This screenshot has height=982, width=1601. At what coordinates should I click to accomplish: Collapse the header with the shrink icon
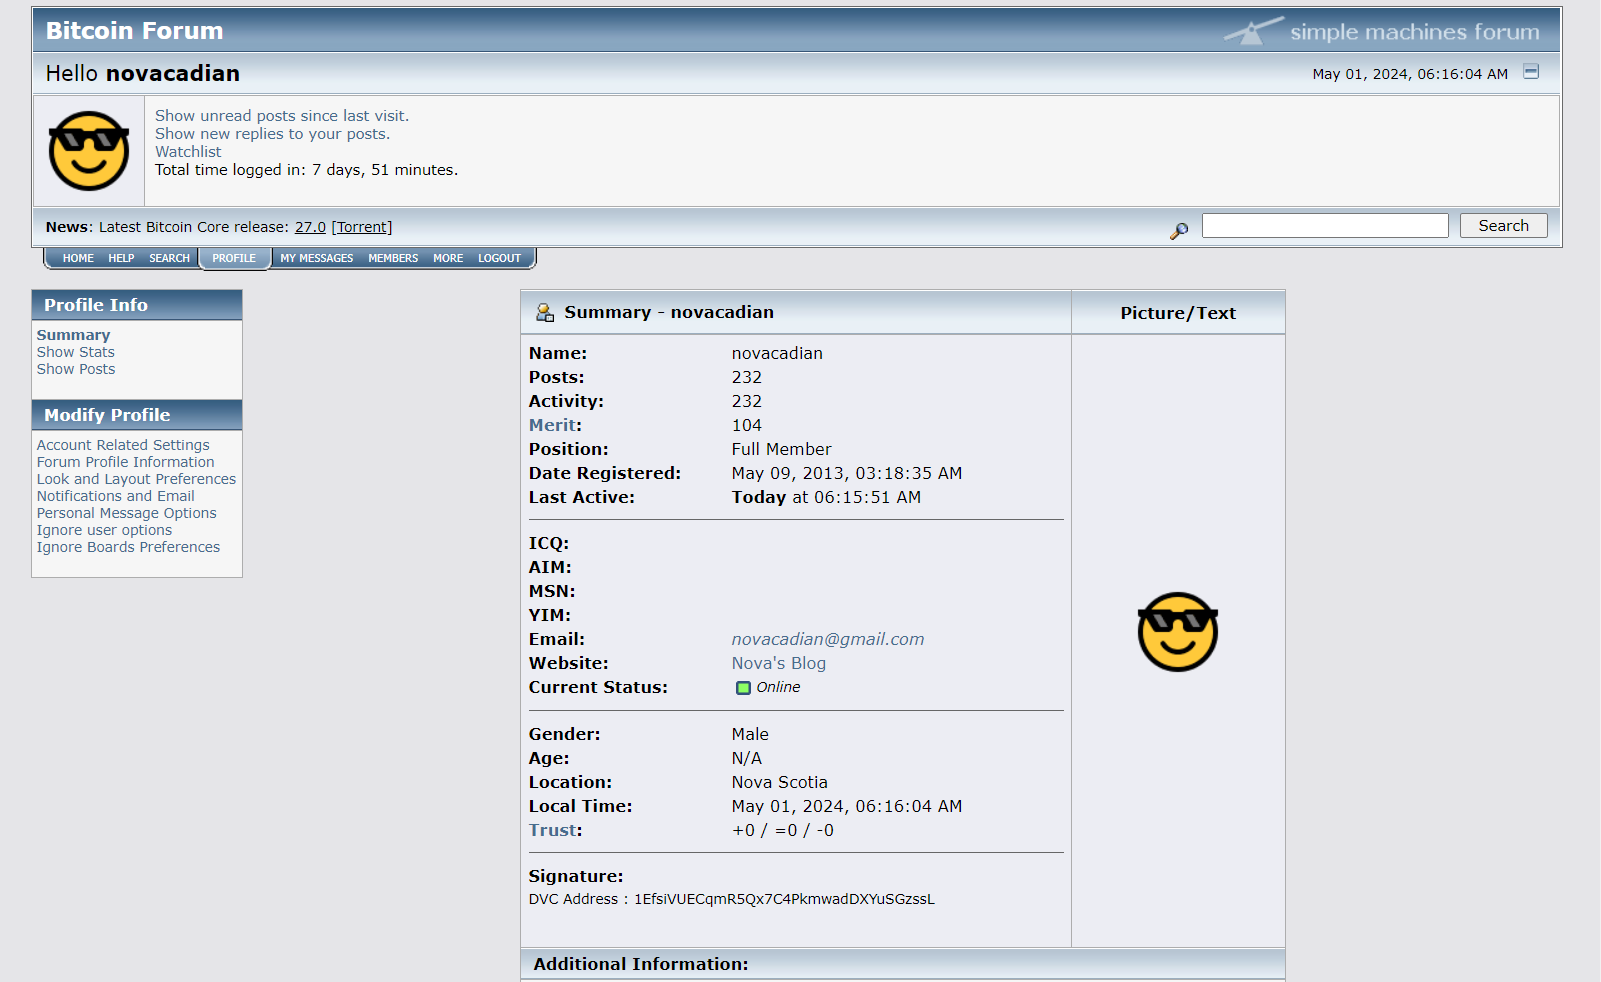click(1531, 71)
